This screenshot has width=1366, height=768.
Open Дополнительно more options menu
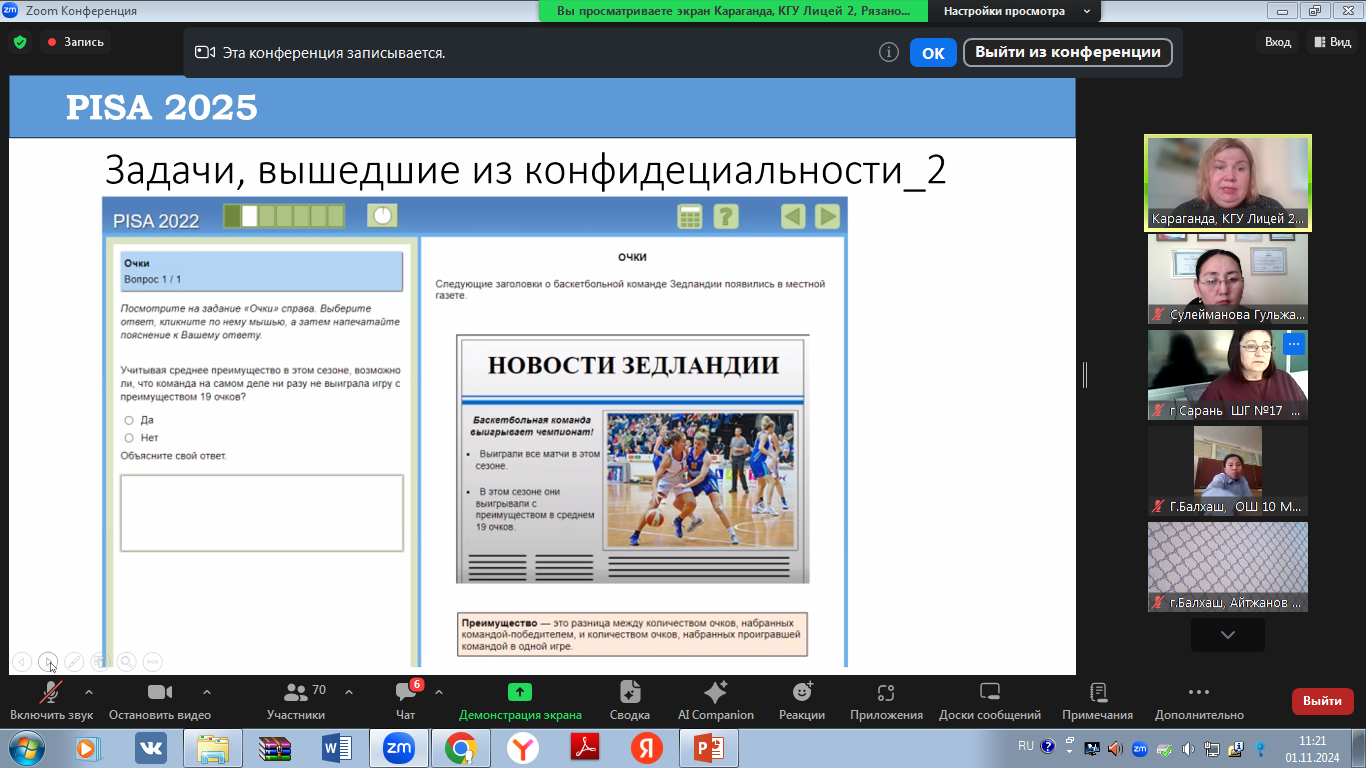1199,693
